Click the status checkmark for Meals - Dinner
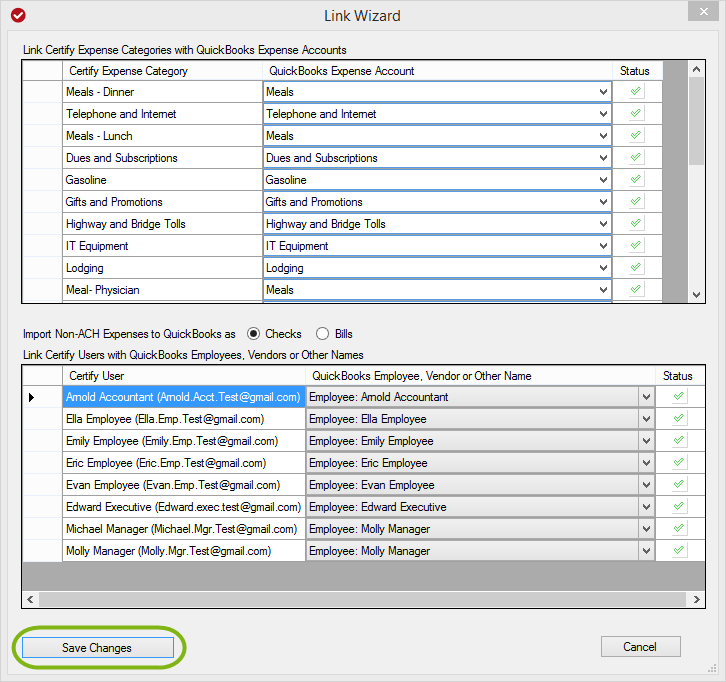 click(636, 91)
